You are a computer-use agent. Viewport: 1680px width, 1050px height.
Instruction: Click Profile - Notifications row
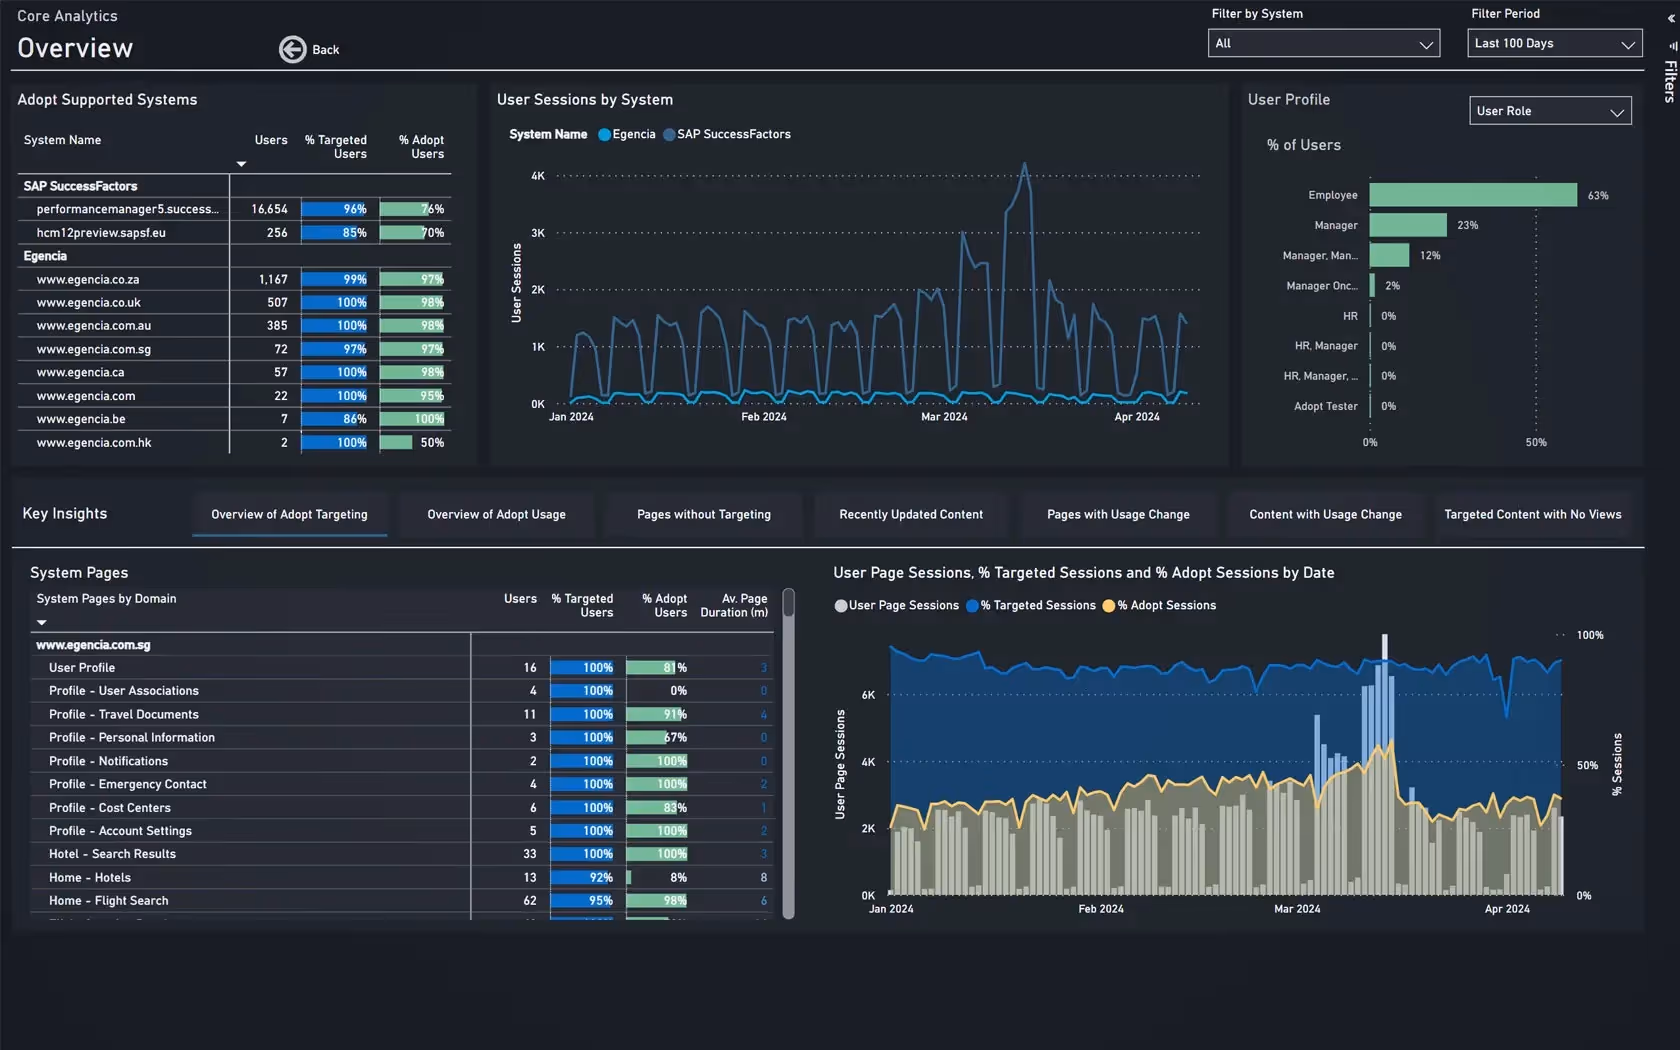pos(403,761)
